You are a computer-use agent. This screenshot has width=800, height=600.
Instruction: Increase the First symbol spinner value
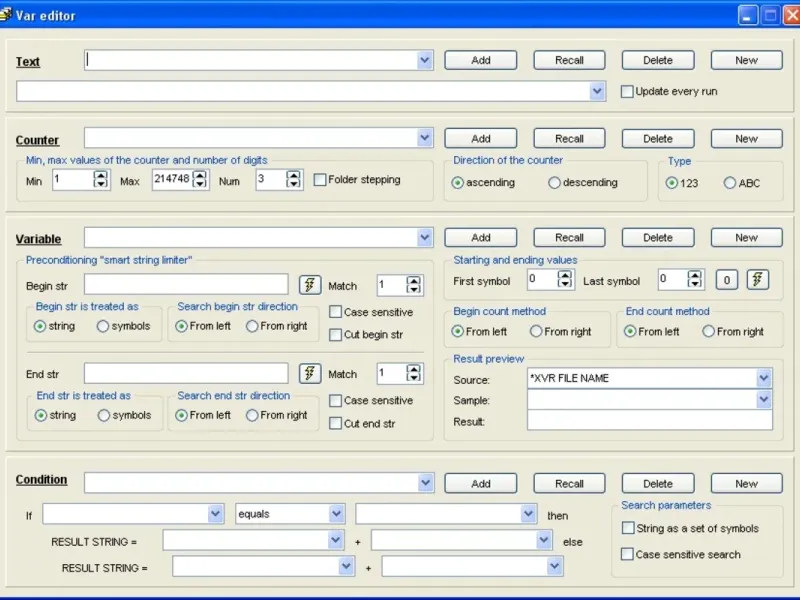pyautogui.click(x=565, y=275)
